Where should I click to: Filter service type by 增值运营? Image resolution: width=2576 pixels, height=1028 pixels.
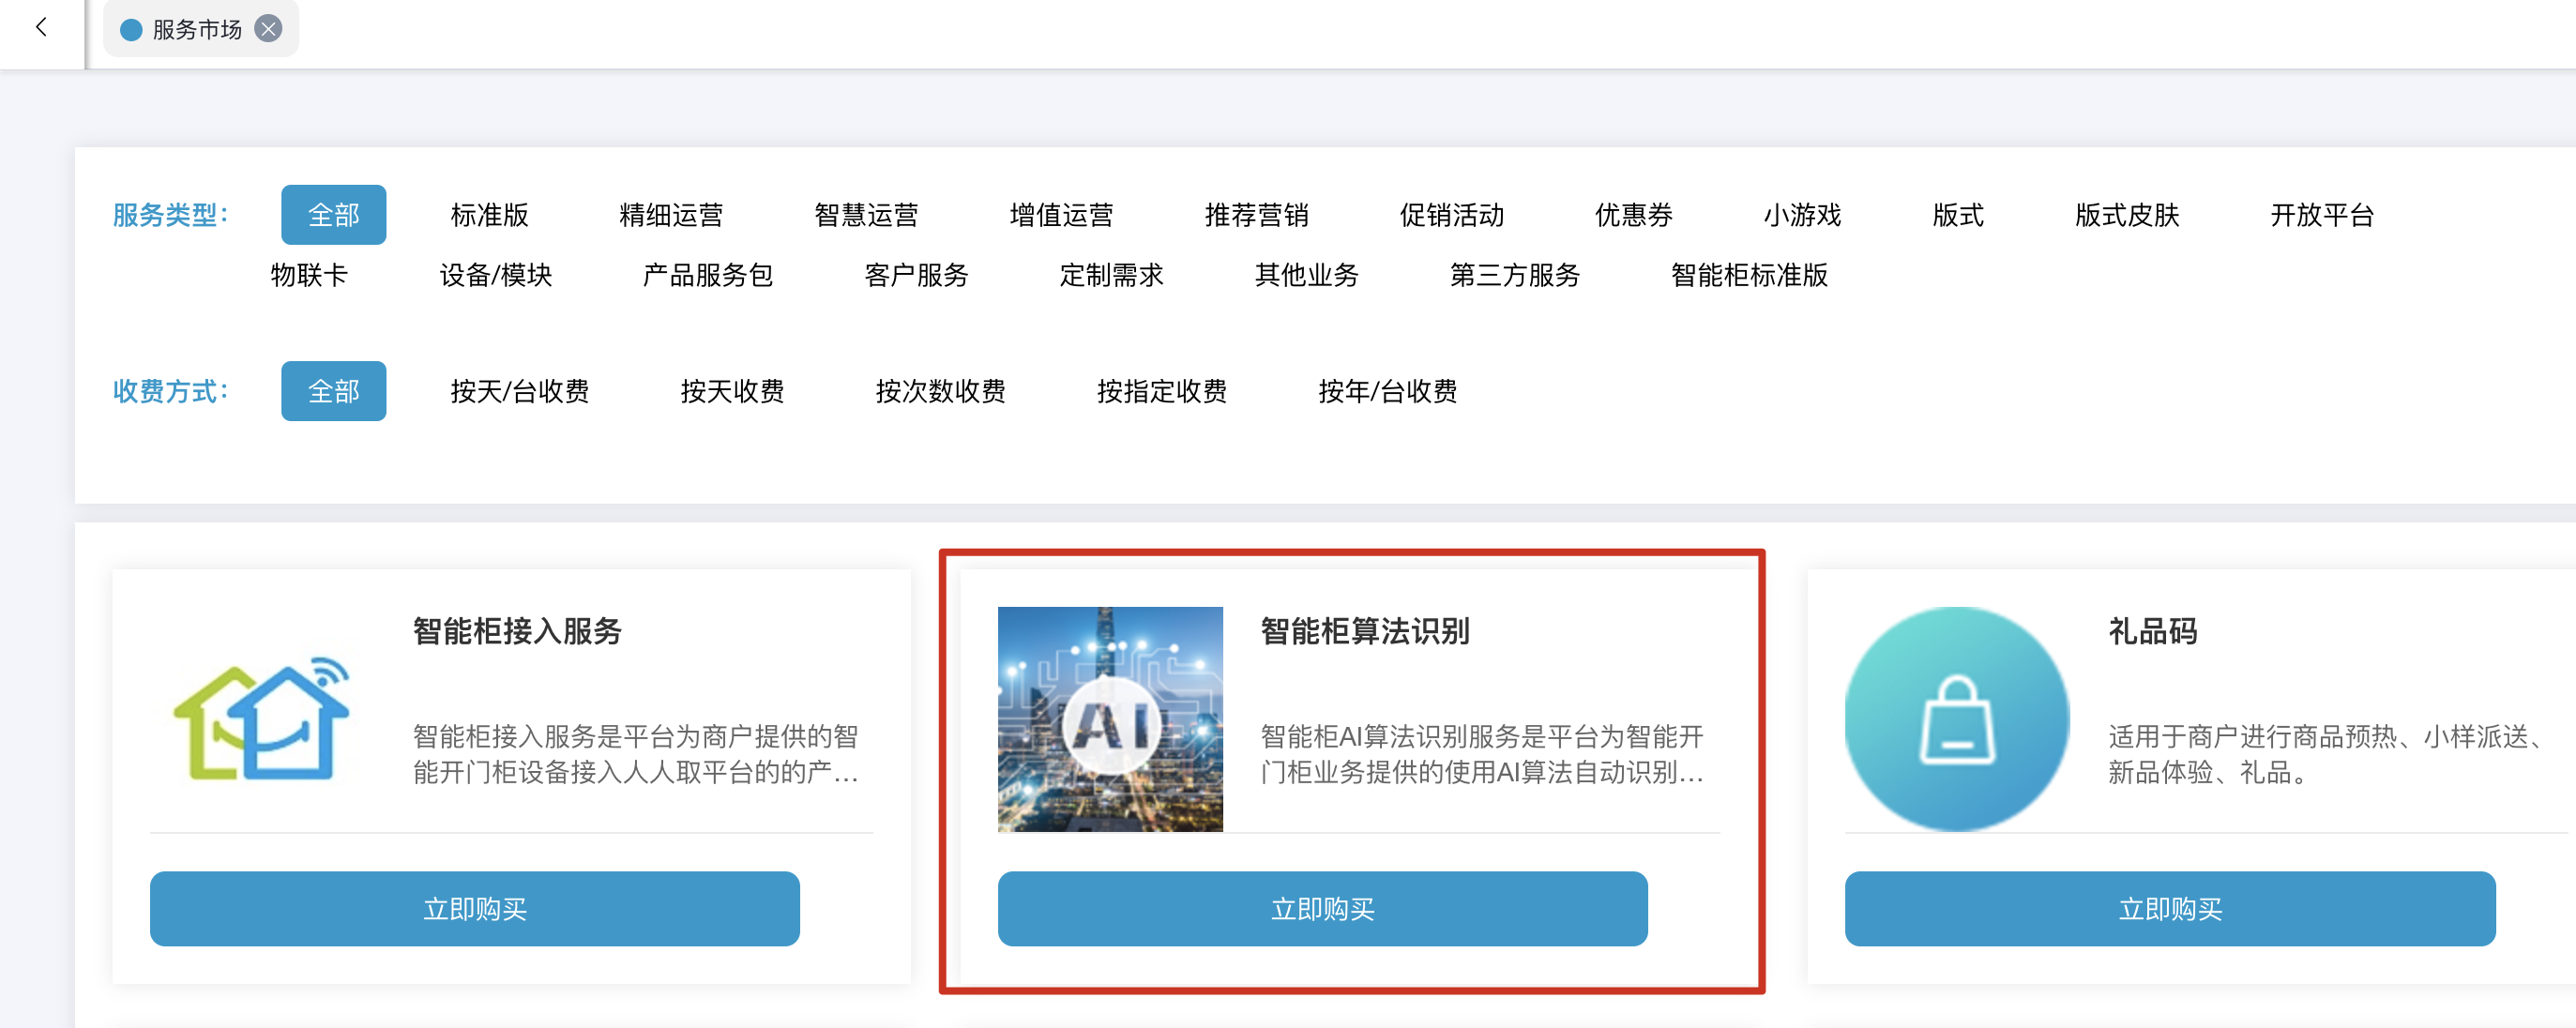[x=1061, y=215]
